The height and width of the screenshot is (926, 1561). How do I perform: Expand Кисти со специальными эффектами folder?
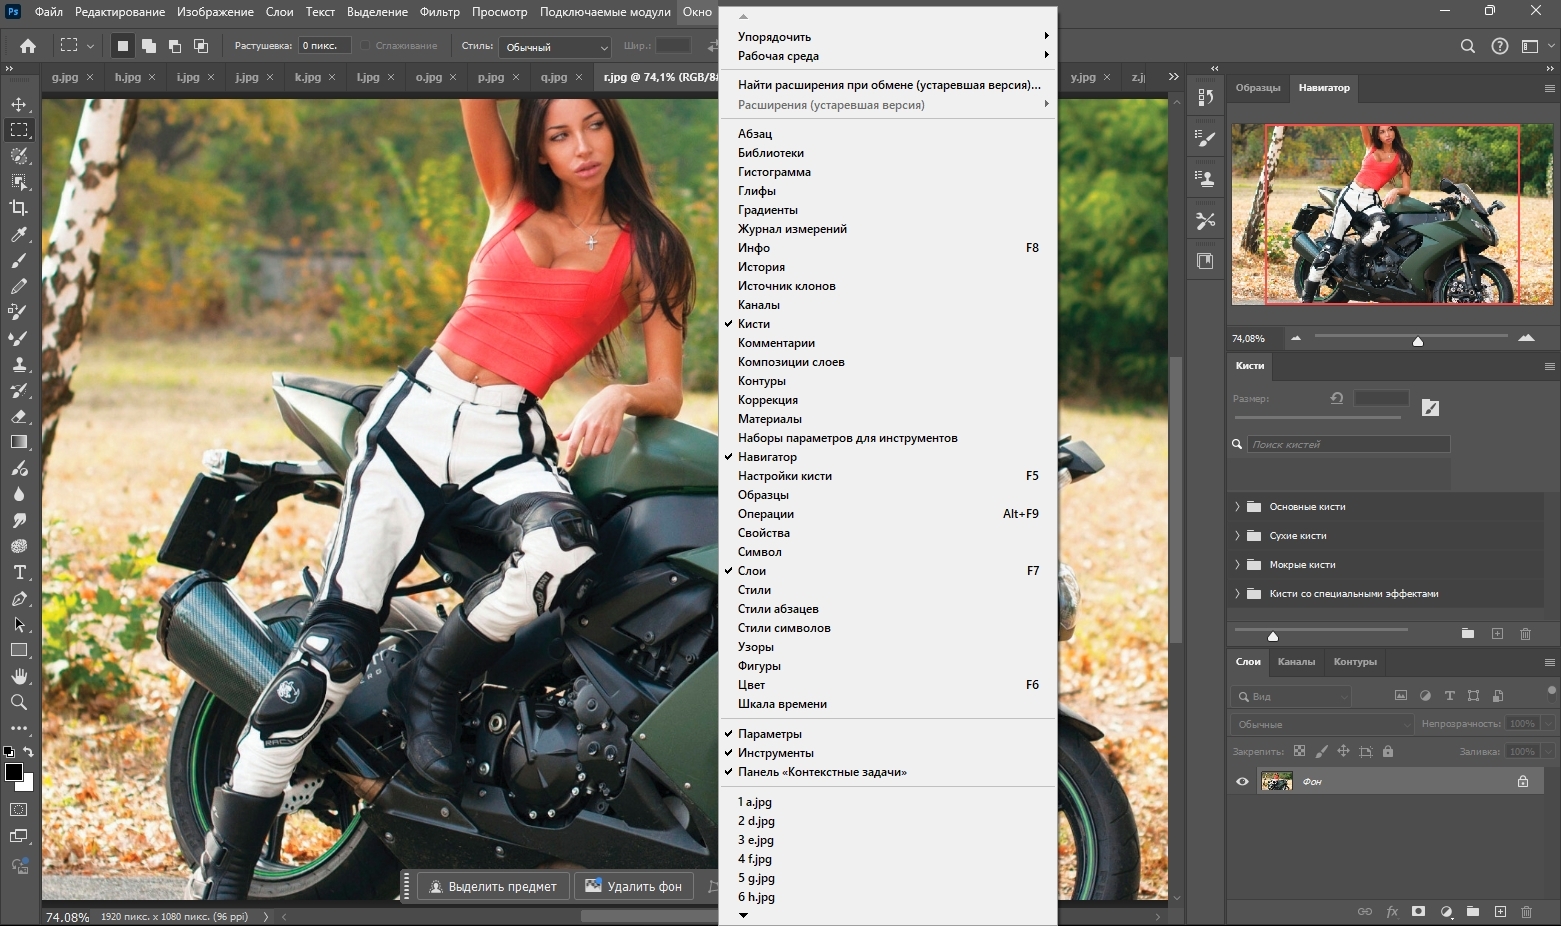(1237, 594)
